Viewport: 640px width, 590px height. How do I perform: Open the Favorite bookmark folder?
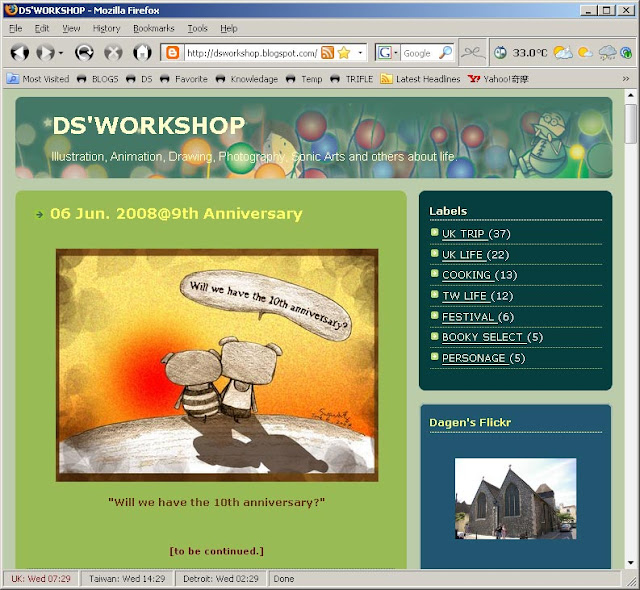click(184, 79)
